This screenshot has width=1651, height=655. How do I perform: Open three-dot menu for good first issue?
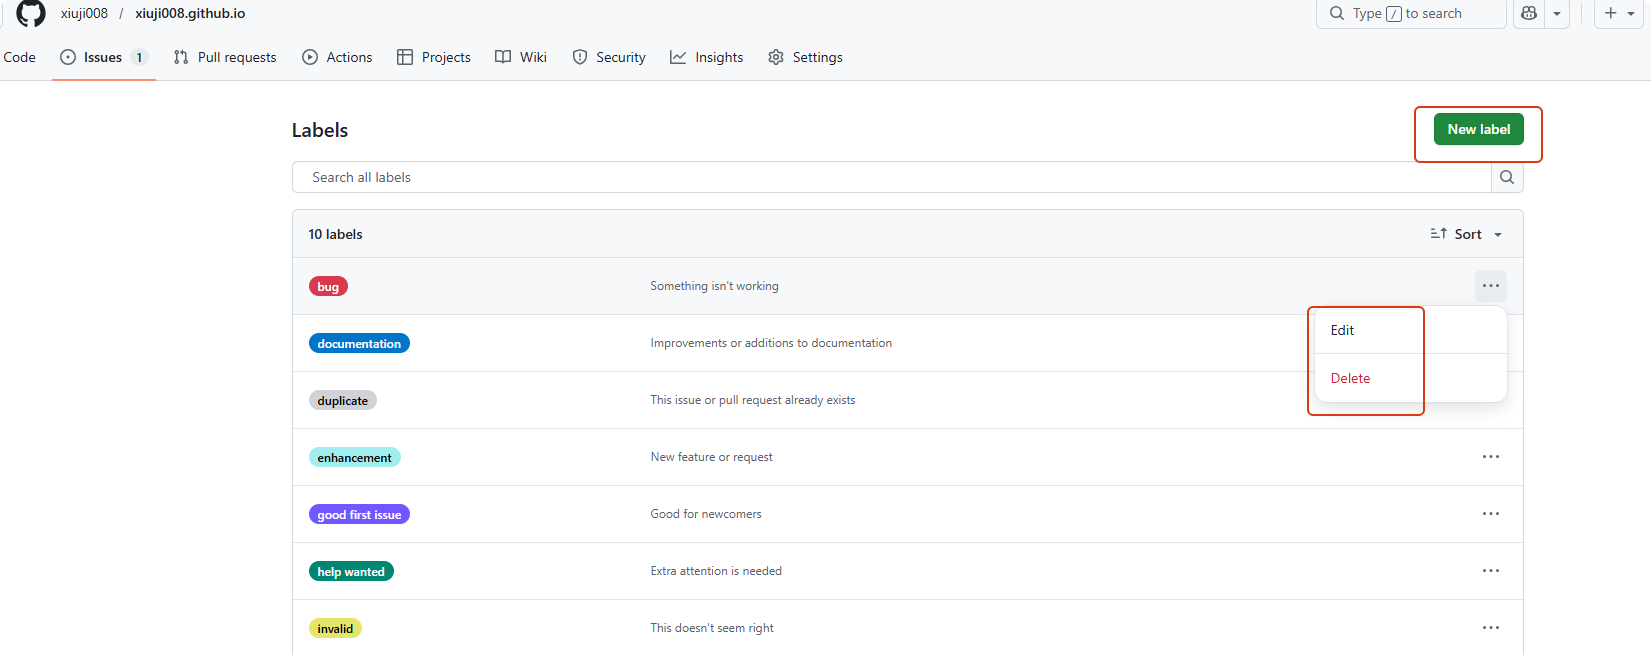[x=1490, y=514]
